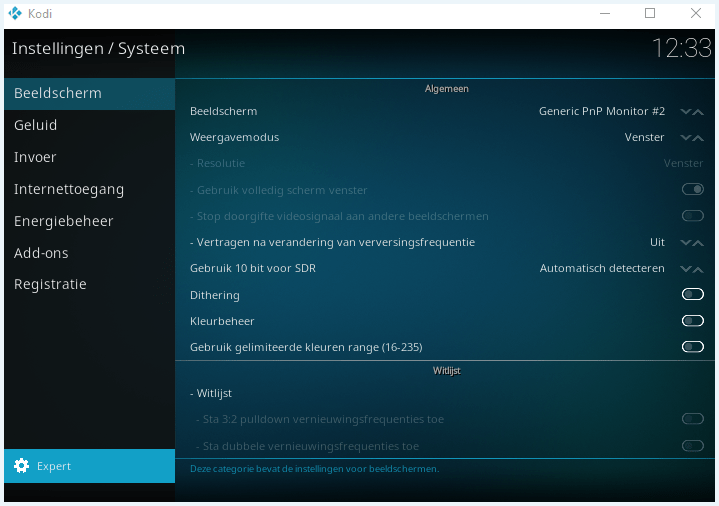719x506 pixels.
Task: Click the Expert settings level gear icon
Action: click(21, 466)
